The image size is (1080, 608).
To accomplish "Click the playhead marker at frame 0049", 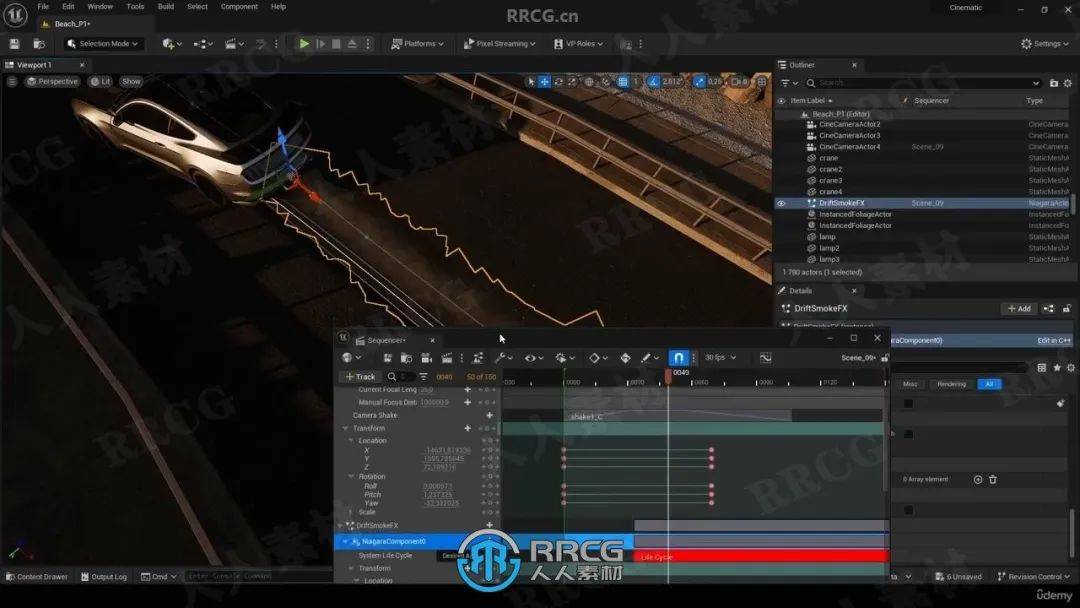I will 668,375.
